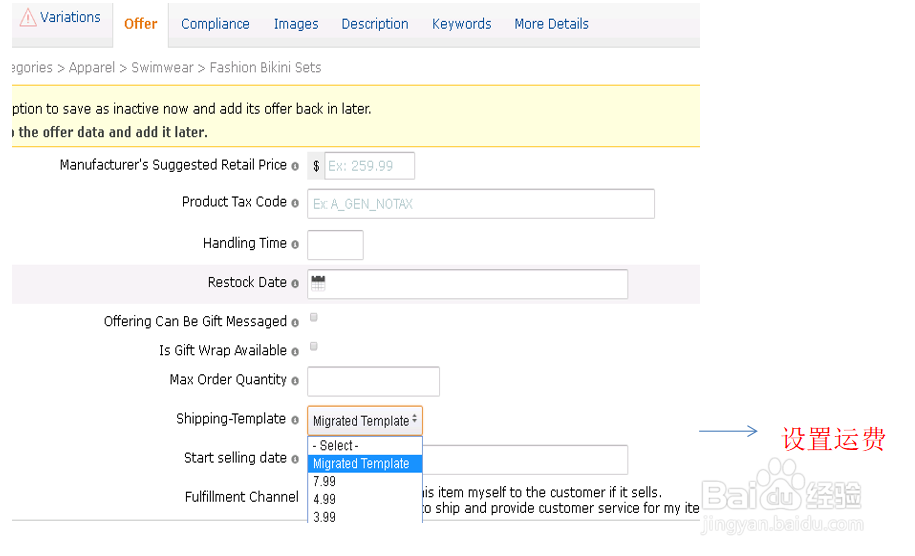Click info icon next to Product Tax Code
The height and width of the screenshot is (556, 915).
click(x=295, y=203)
